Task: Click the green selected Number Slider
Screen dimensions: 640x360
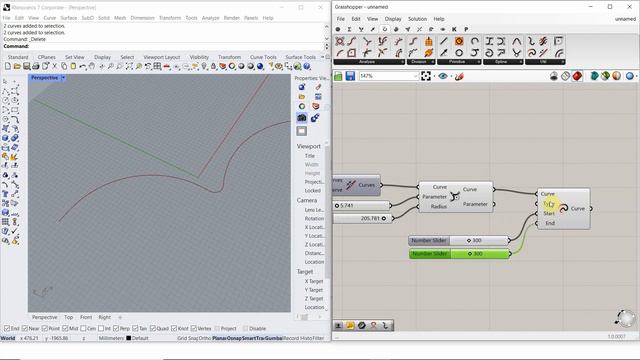Action: [459, 254]
